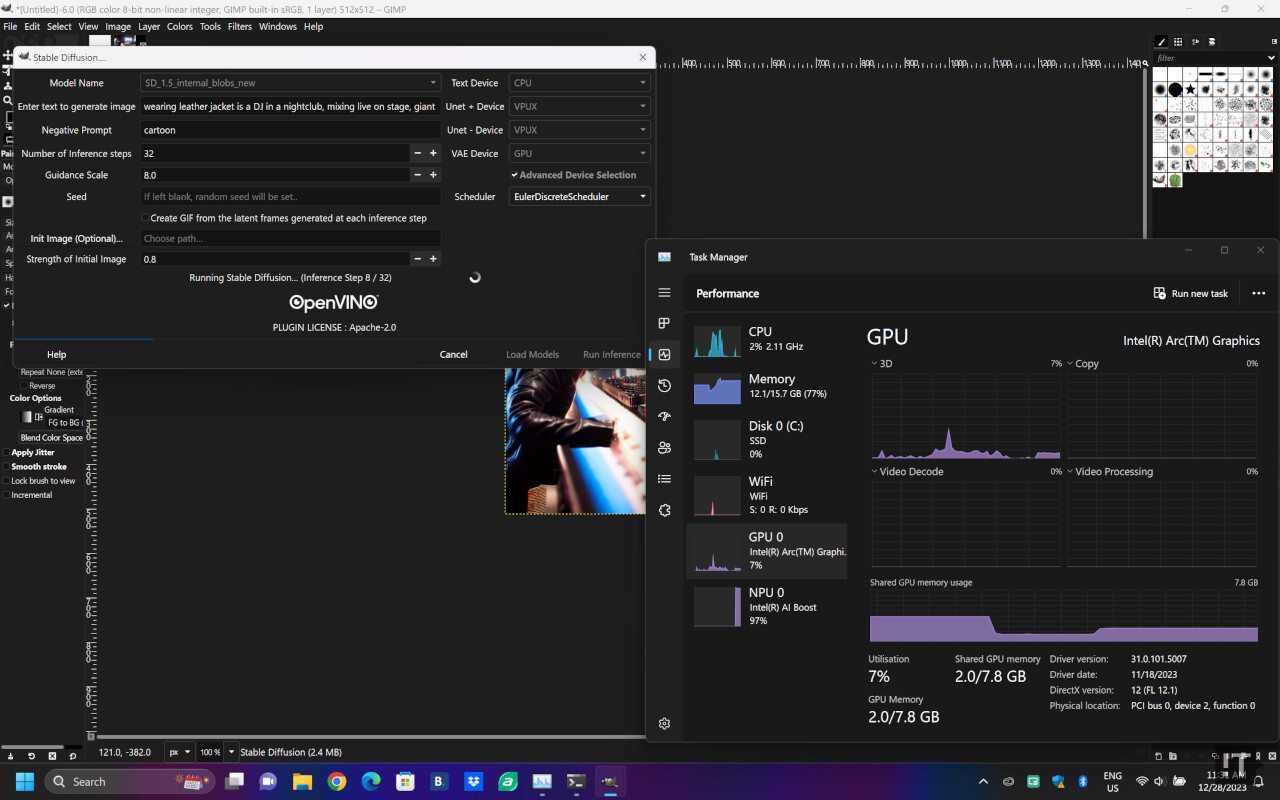Click the Help button in Stable Diffusion dialog
This screenshot has width=1280, height=800.
tap(57, 355)
